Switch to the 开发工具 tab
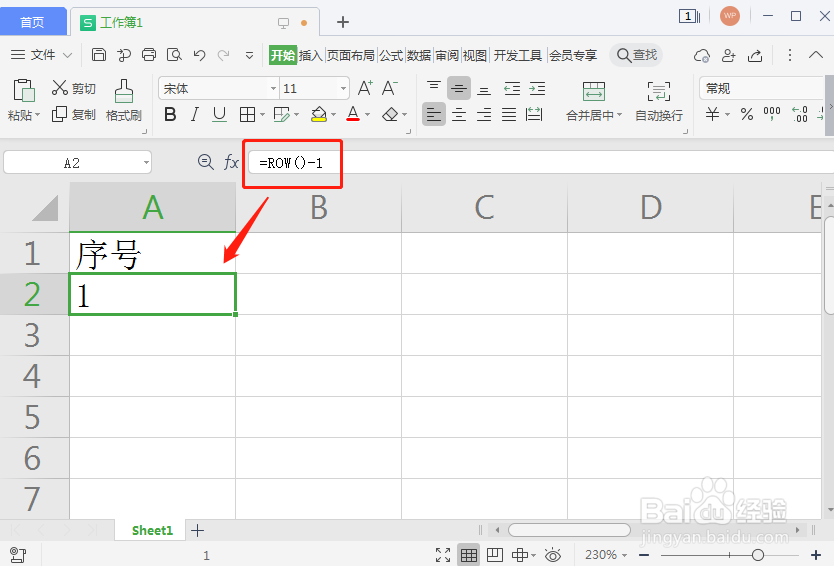Screen dimensions: 834x566 518,55
